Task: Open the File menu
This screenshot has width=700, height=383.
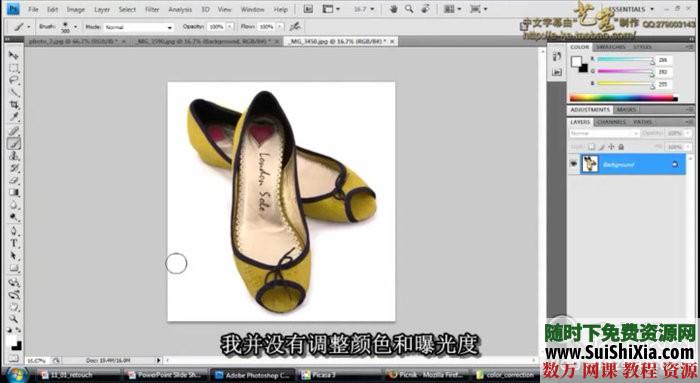Action: (x=33, y=9)
